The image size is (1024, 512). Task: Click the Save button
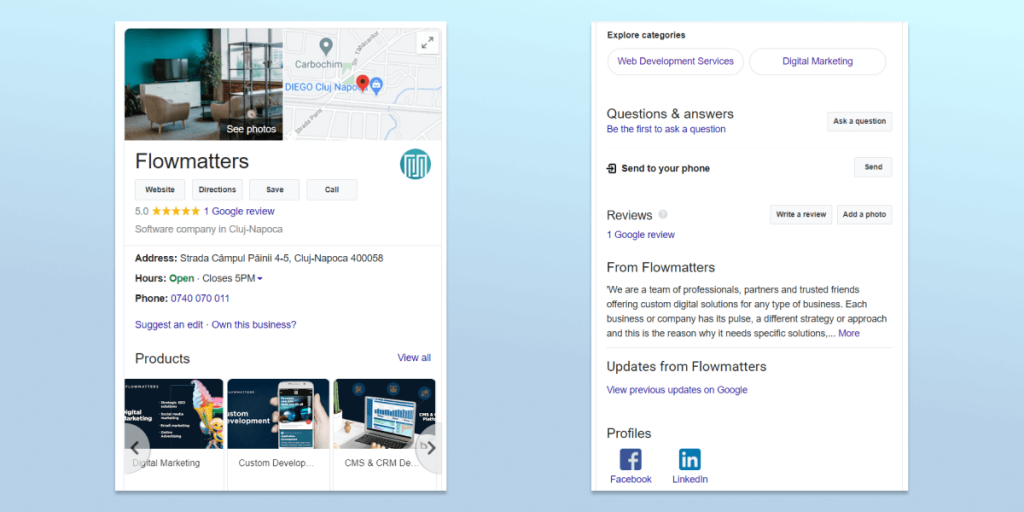point(275,189)
